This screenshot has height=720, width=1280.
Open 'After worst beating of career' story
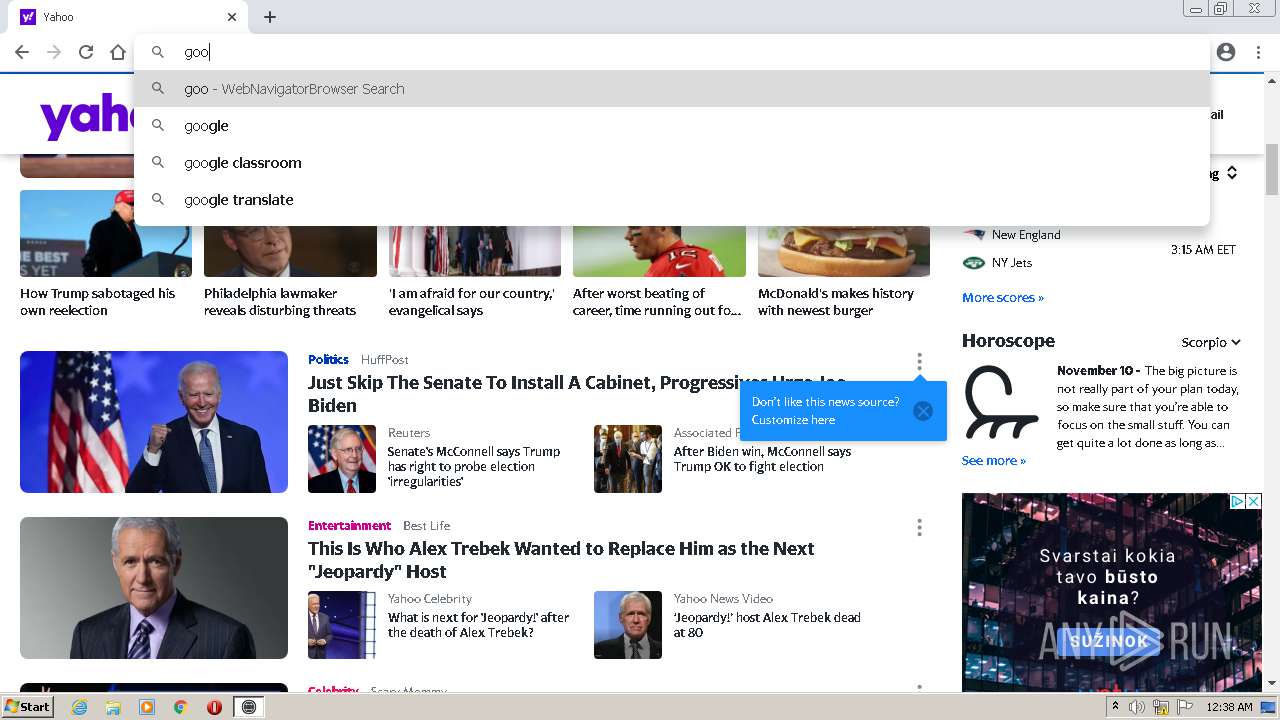[657, 302]
